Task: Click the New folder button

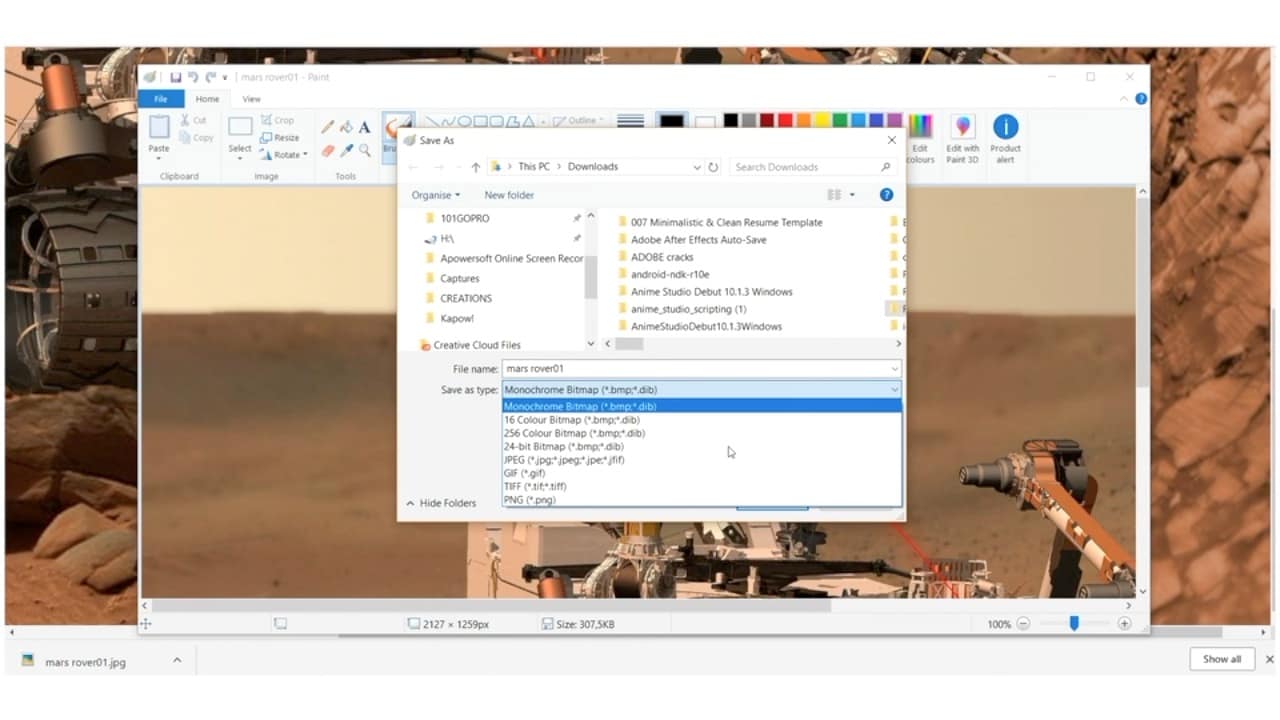Action: point(508,195)
